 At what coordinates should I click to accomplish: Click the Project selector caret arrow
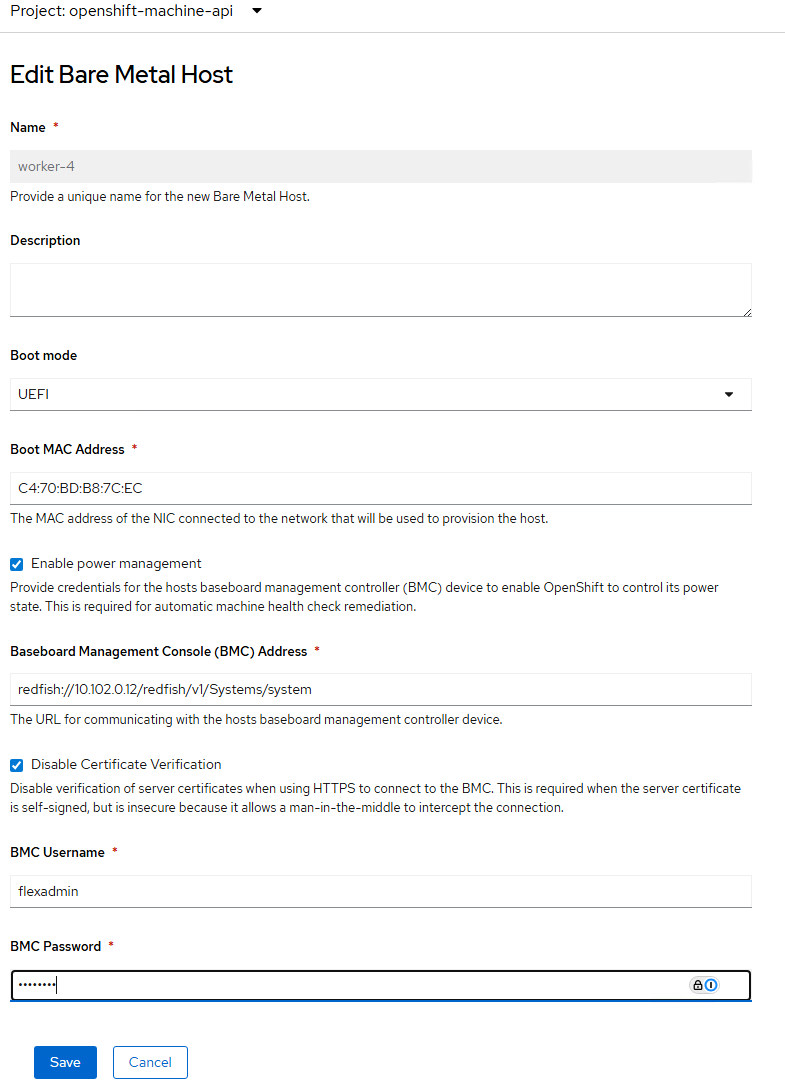(x=257, y=11)
